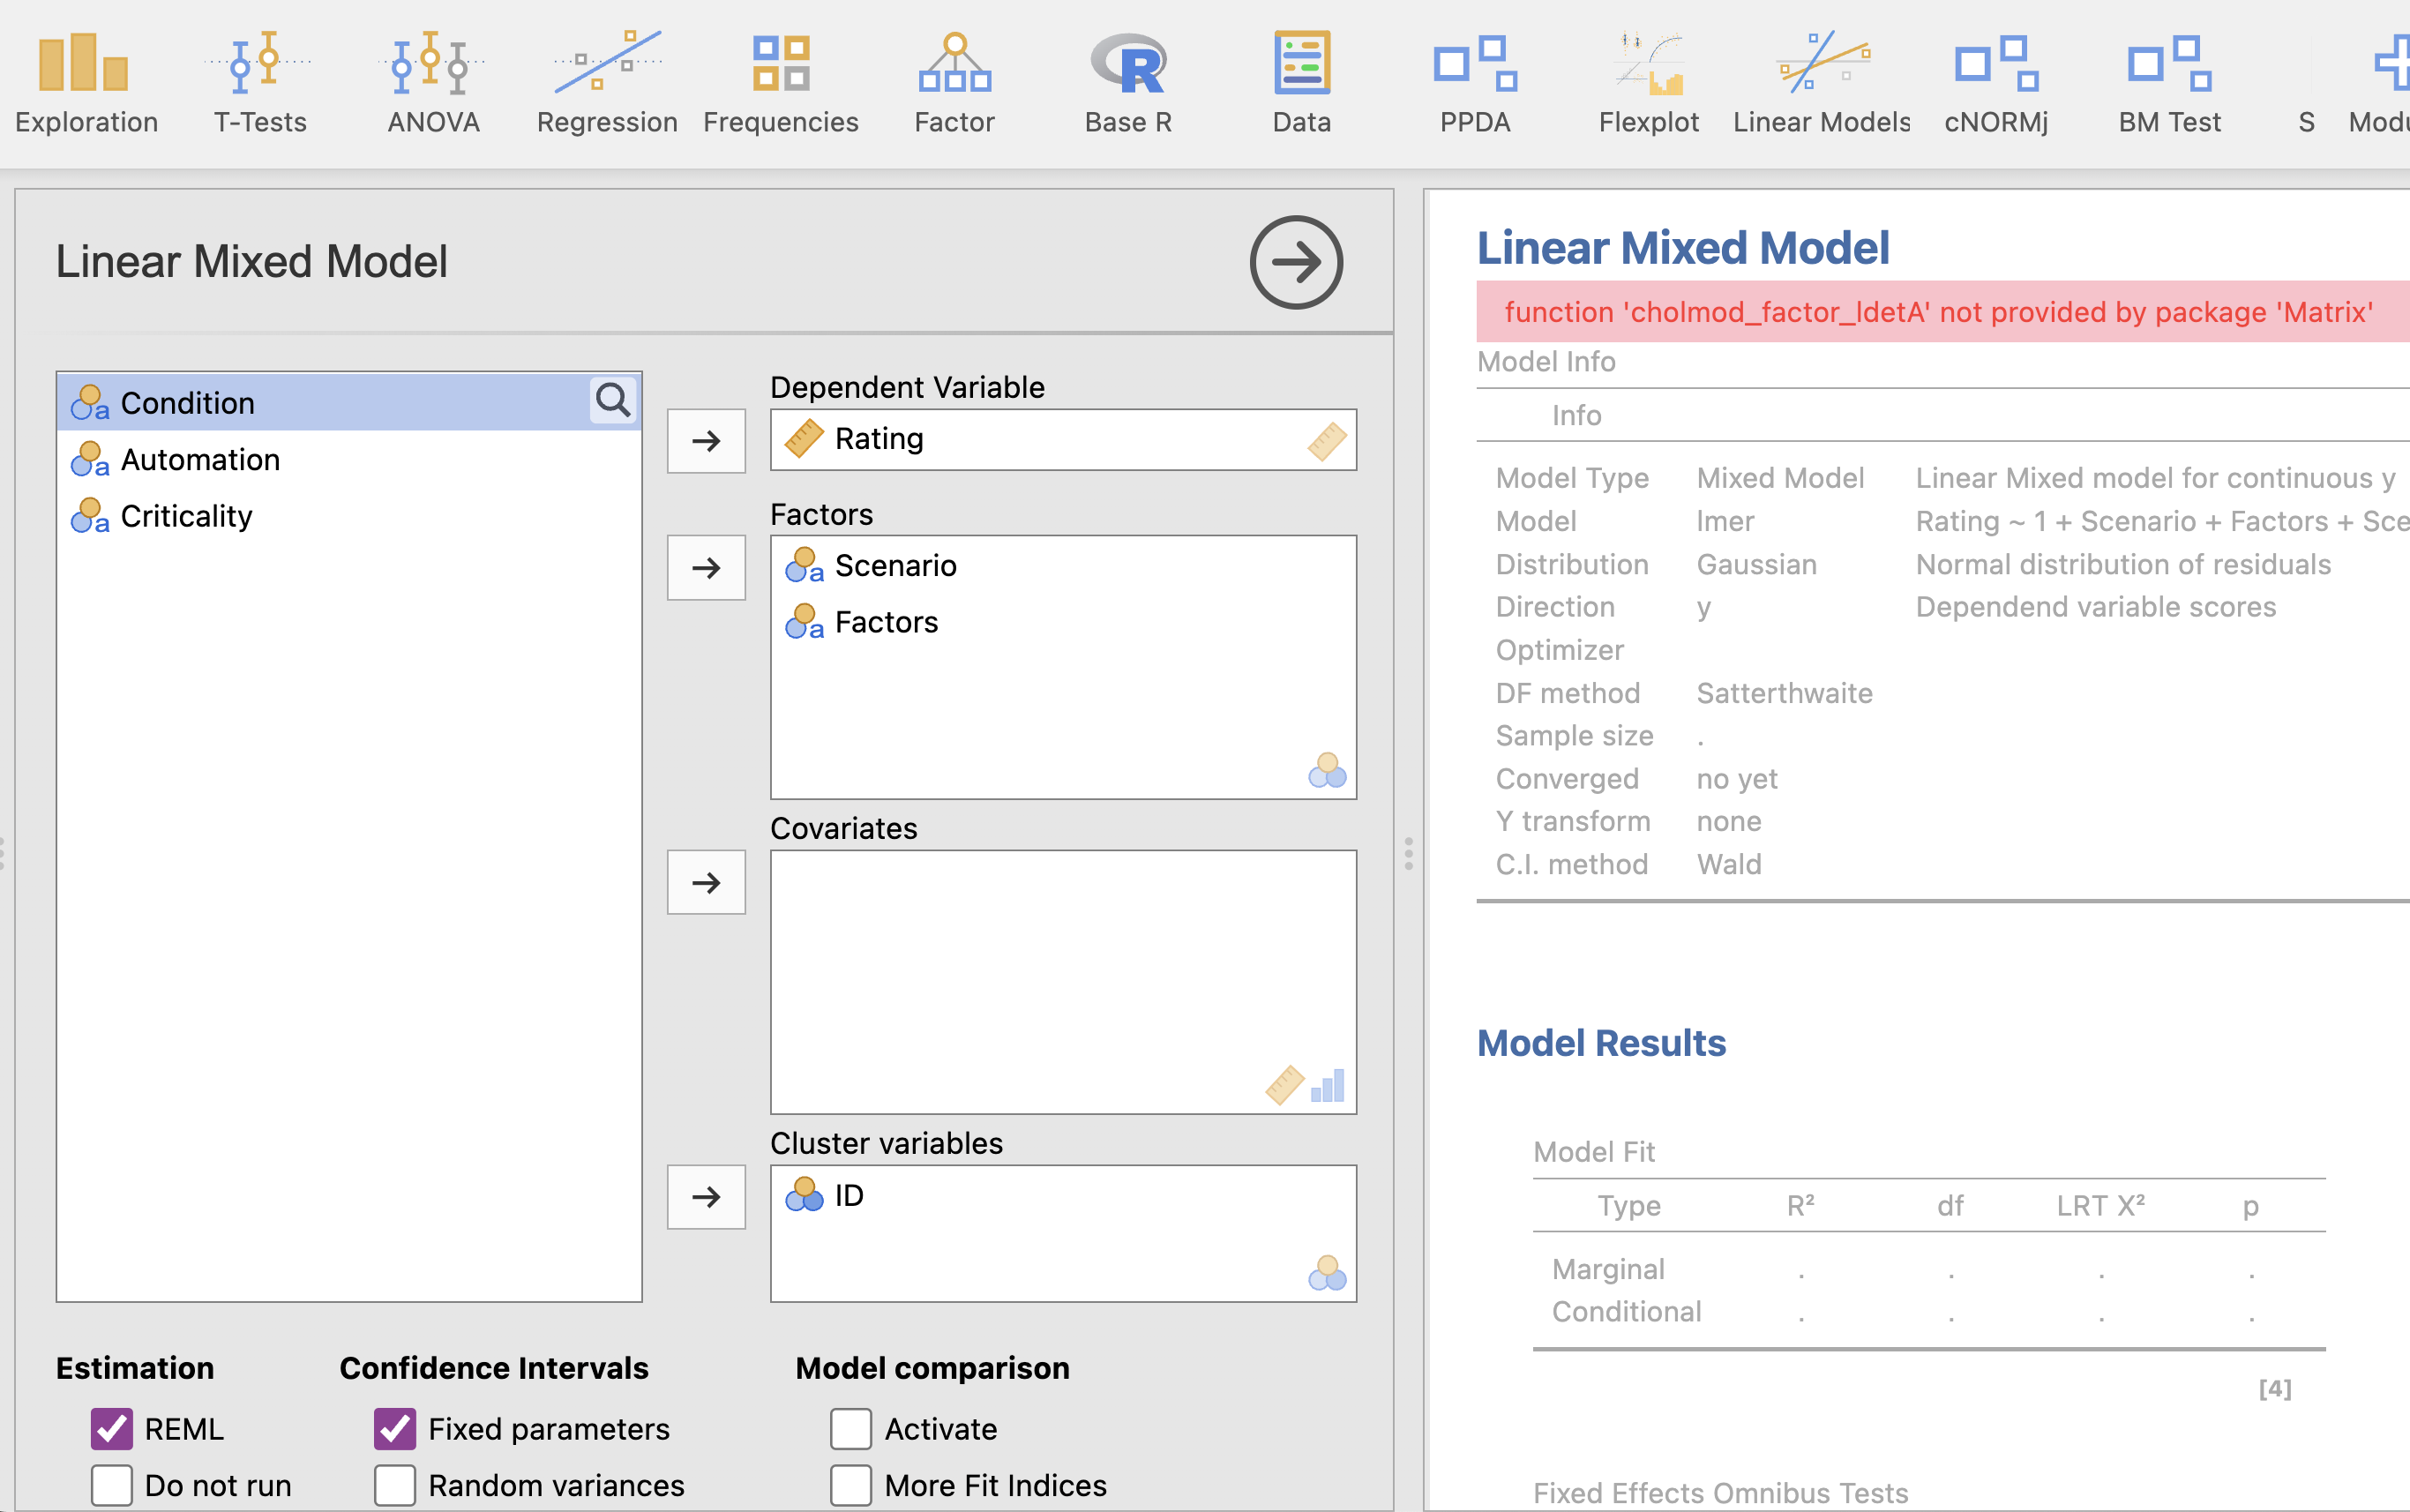Move variable to Covariates box

coord(706,882)
